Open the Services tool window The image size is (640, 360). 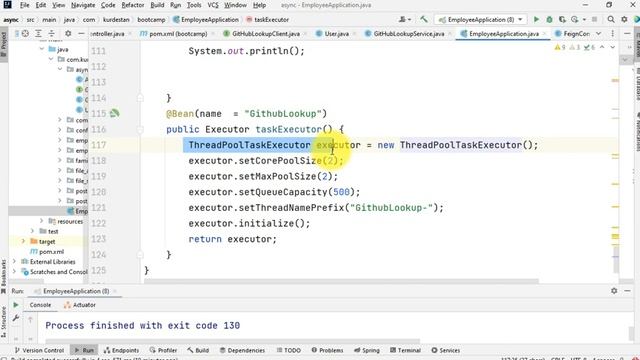coord(446,350)
